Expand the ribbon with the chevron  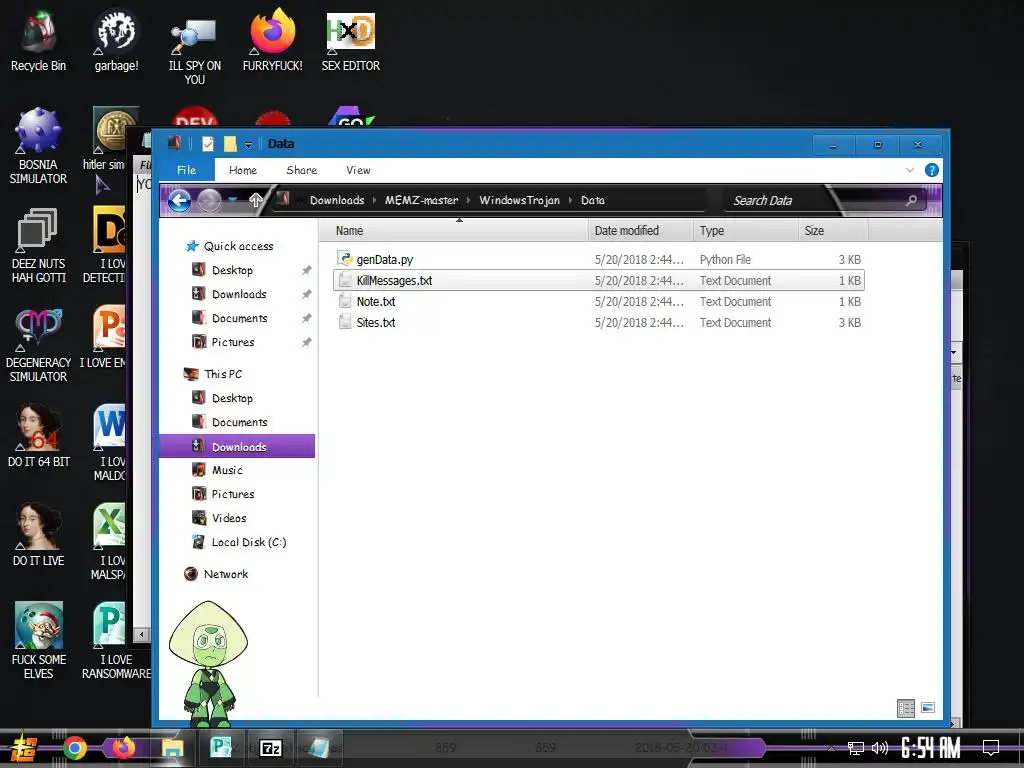910,170
